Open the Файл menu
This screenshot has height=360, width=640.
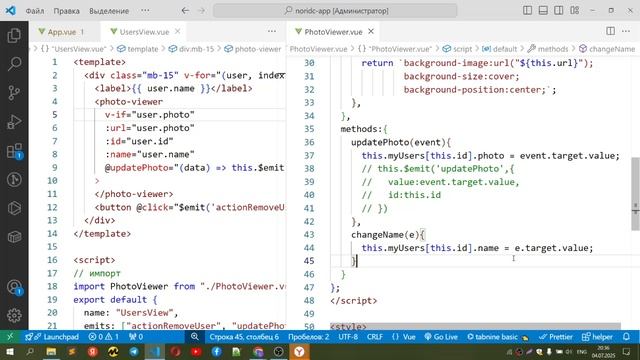tap(35, 11)
